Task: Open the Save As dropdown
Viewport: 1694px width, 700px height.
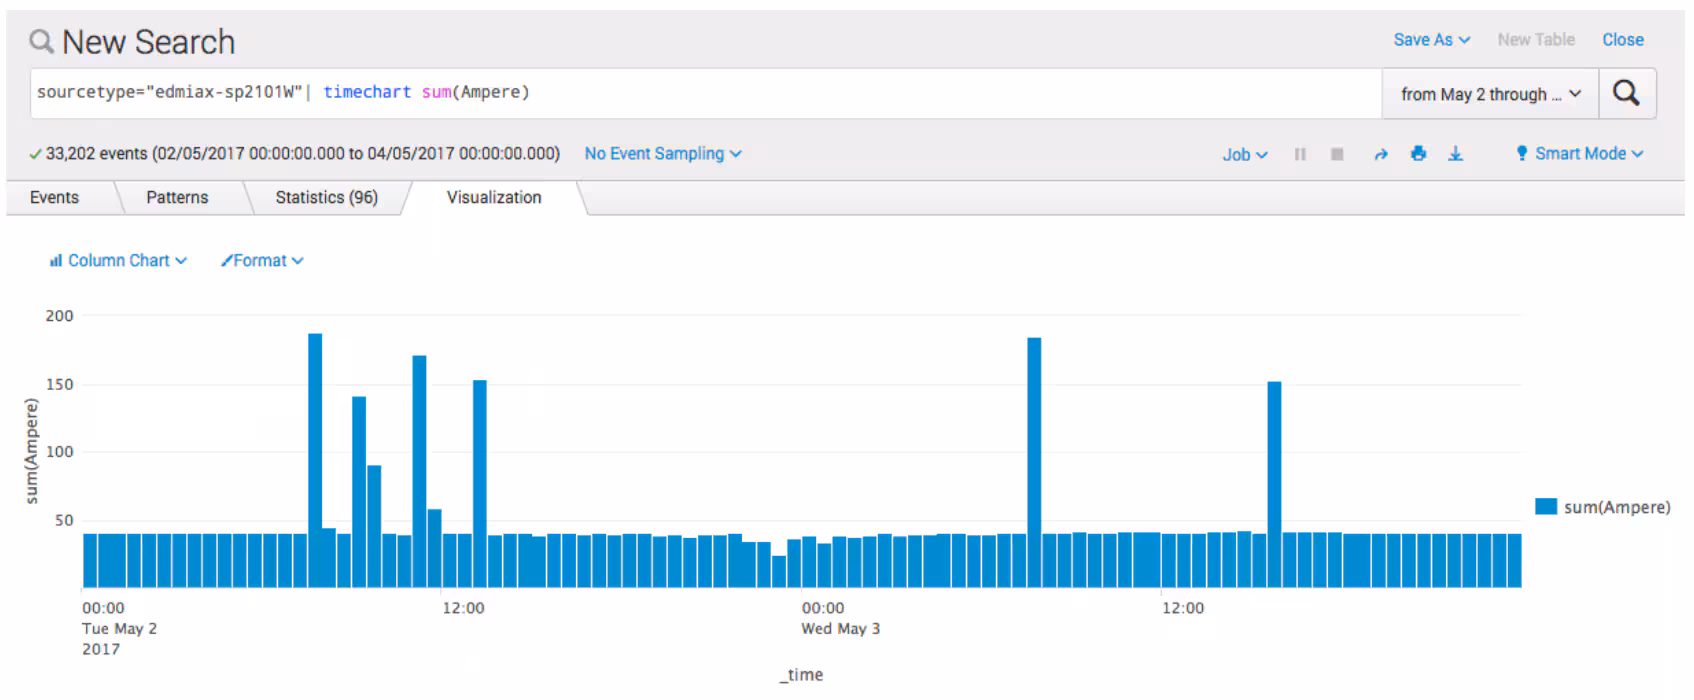Action: pyautogui.click(x=1431, y=40)
